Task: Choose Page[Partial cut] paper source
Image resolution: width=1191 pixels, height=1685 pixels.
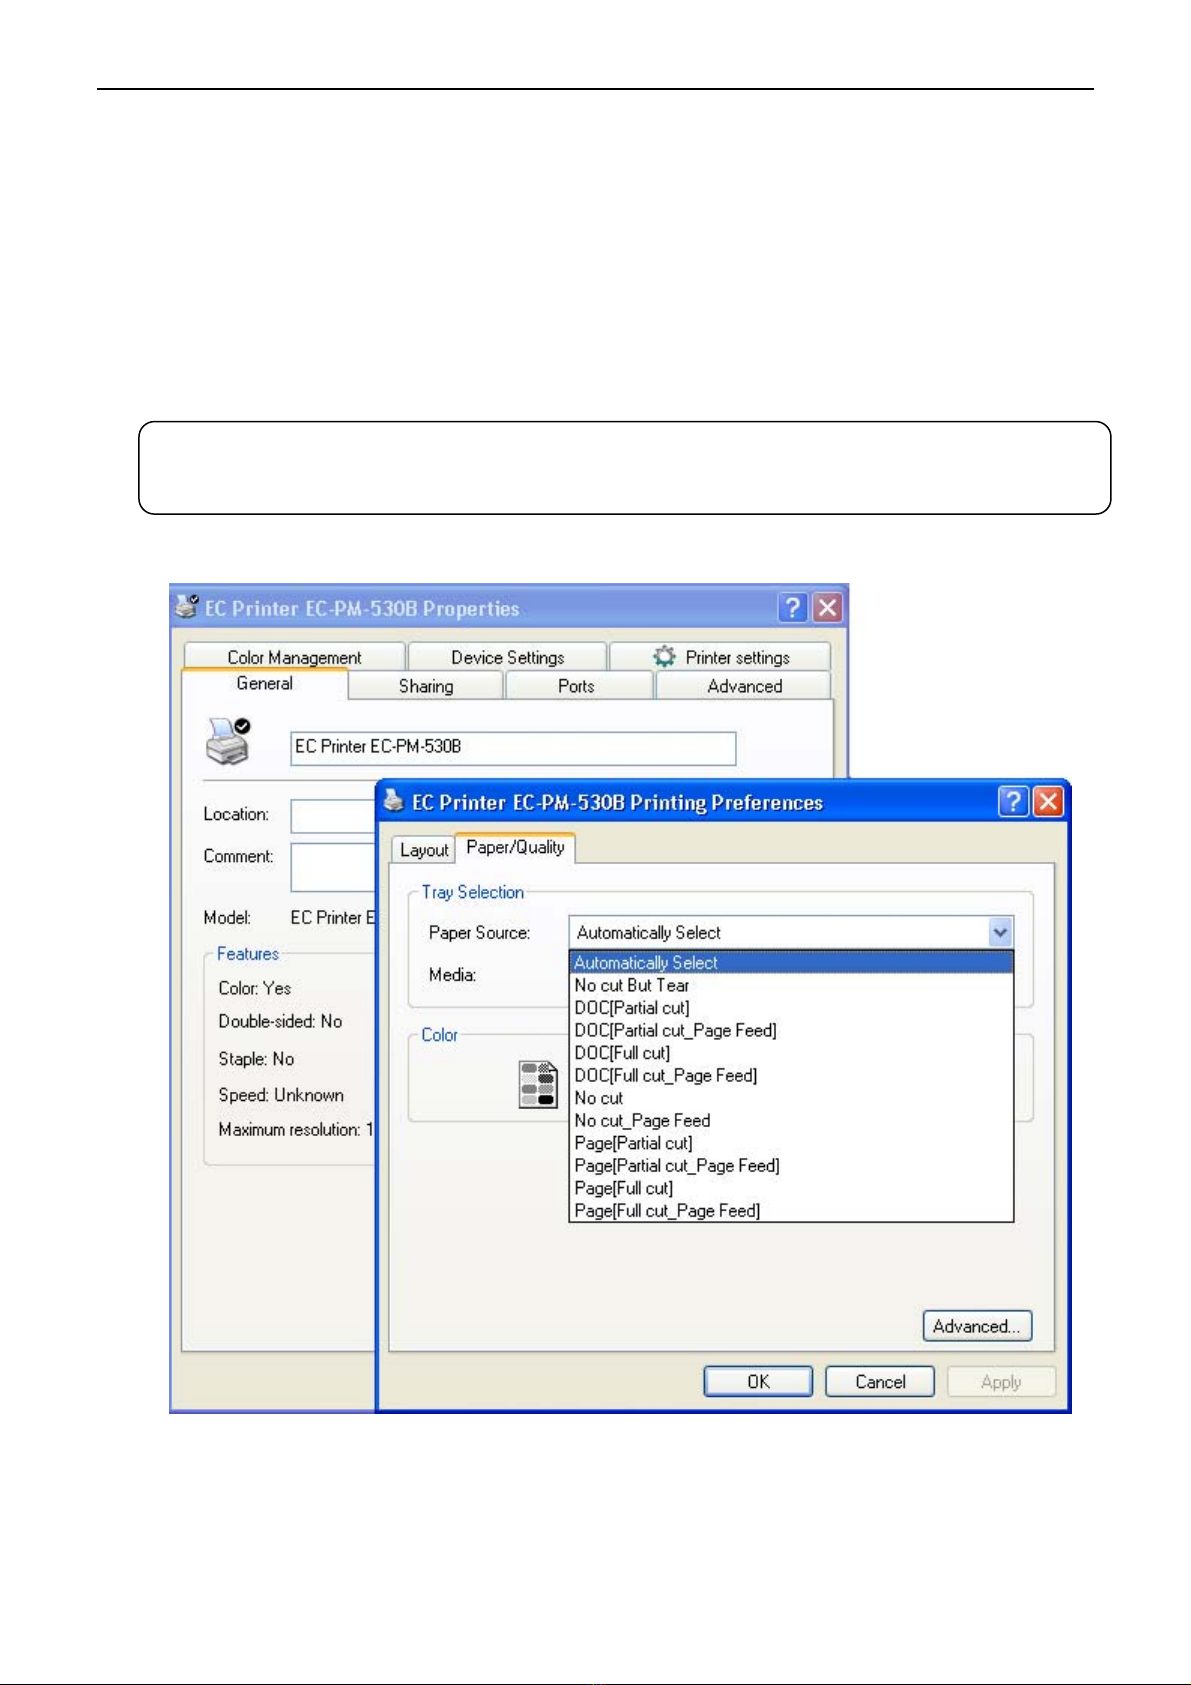Action: (791, 1143)
